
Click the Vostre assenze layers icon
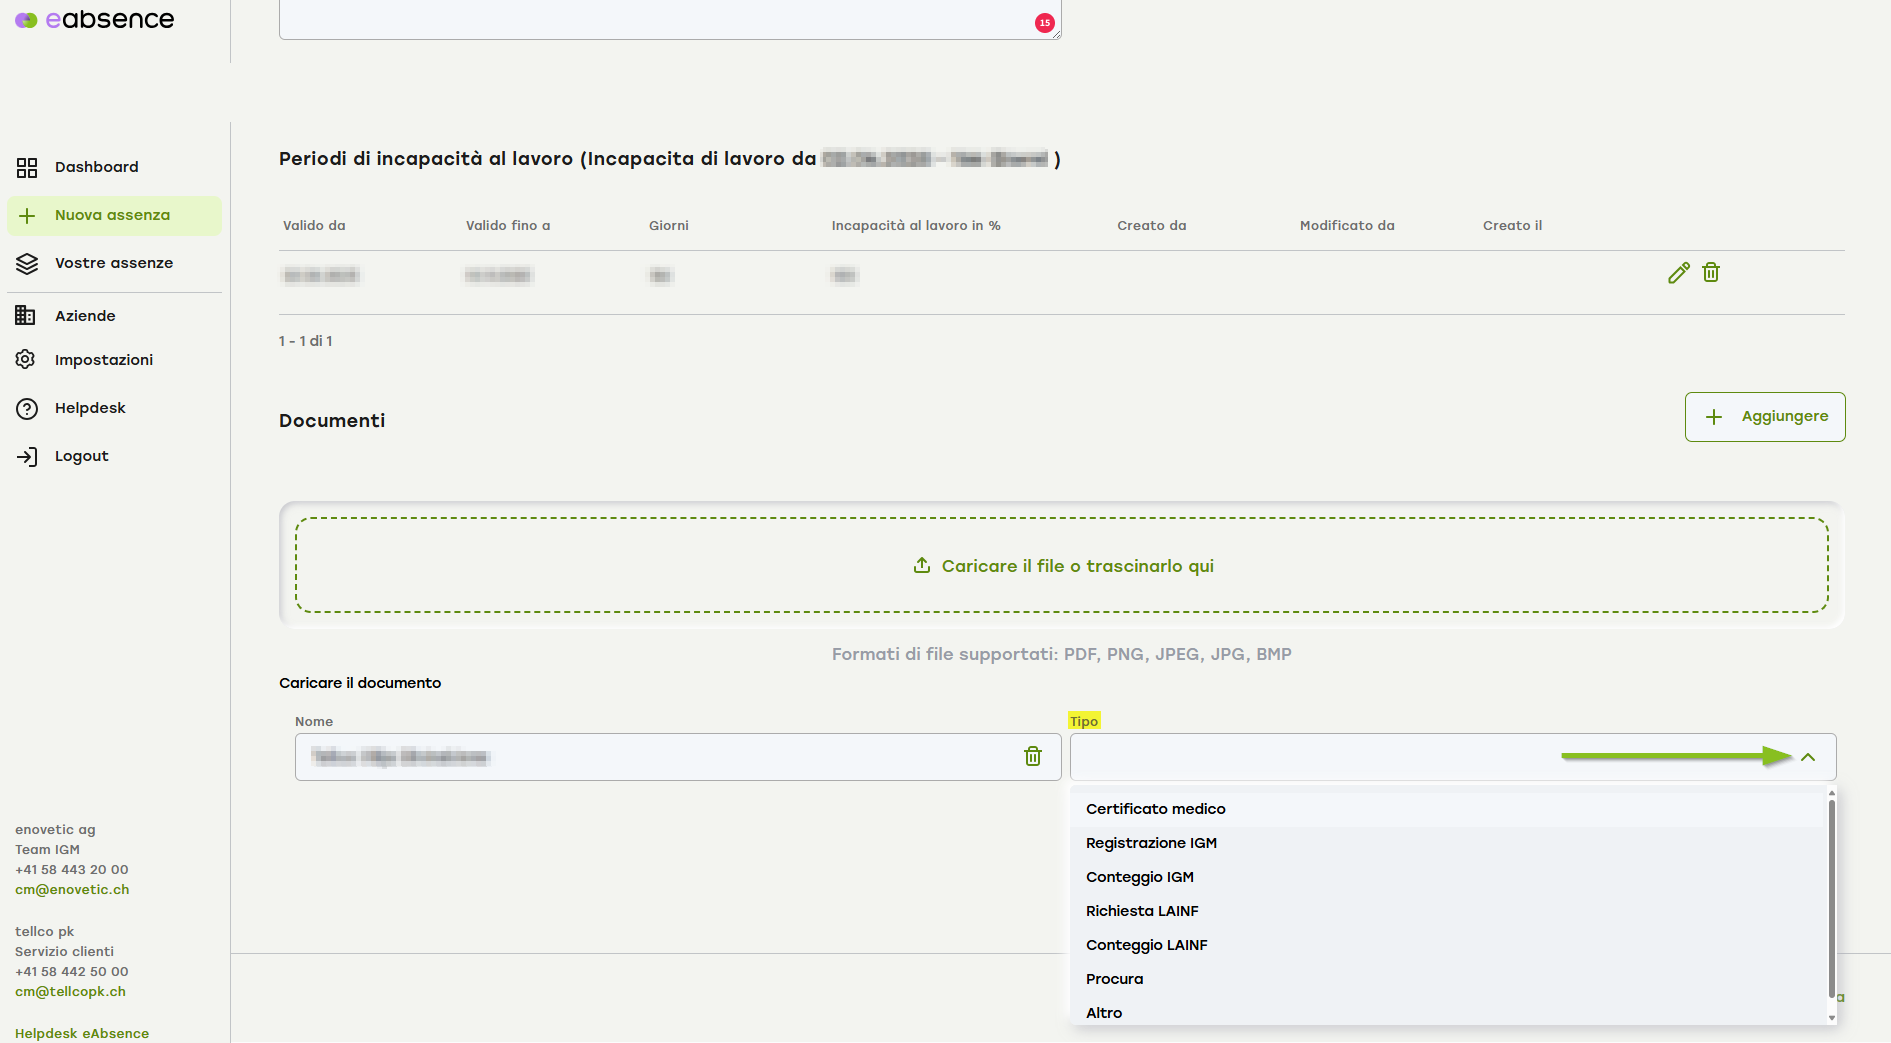27,264
